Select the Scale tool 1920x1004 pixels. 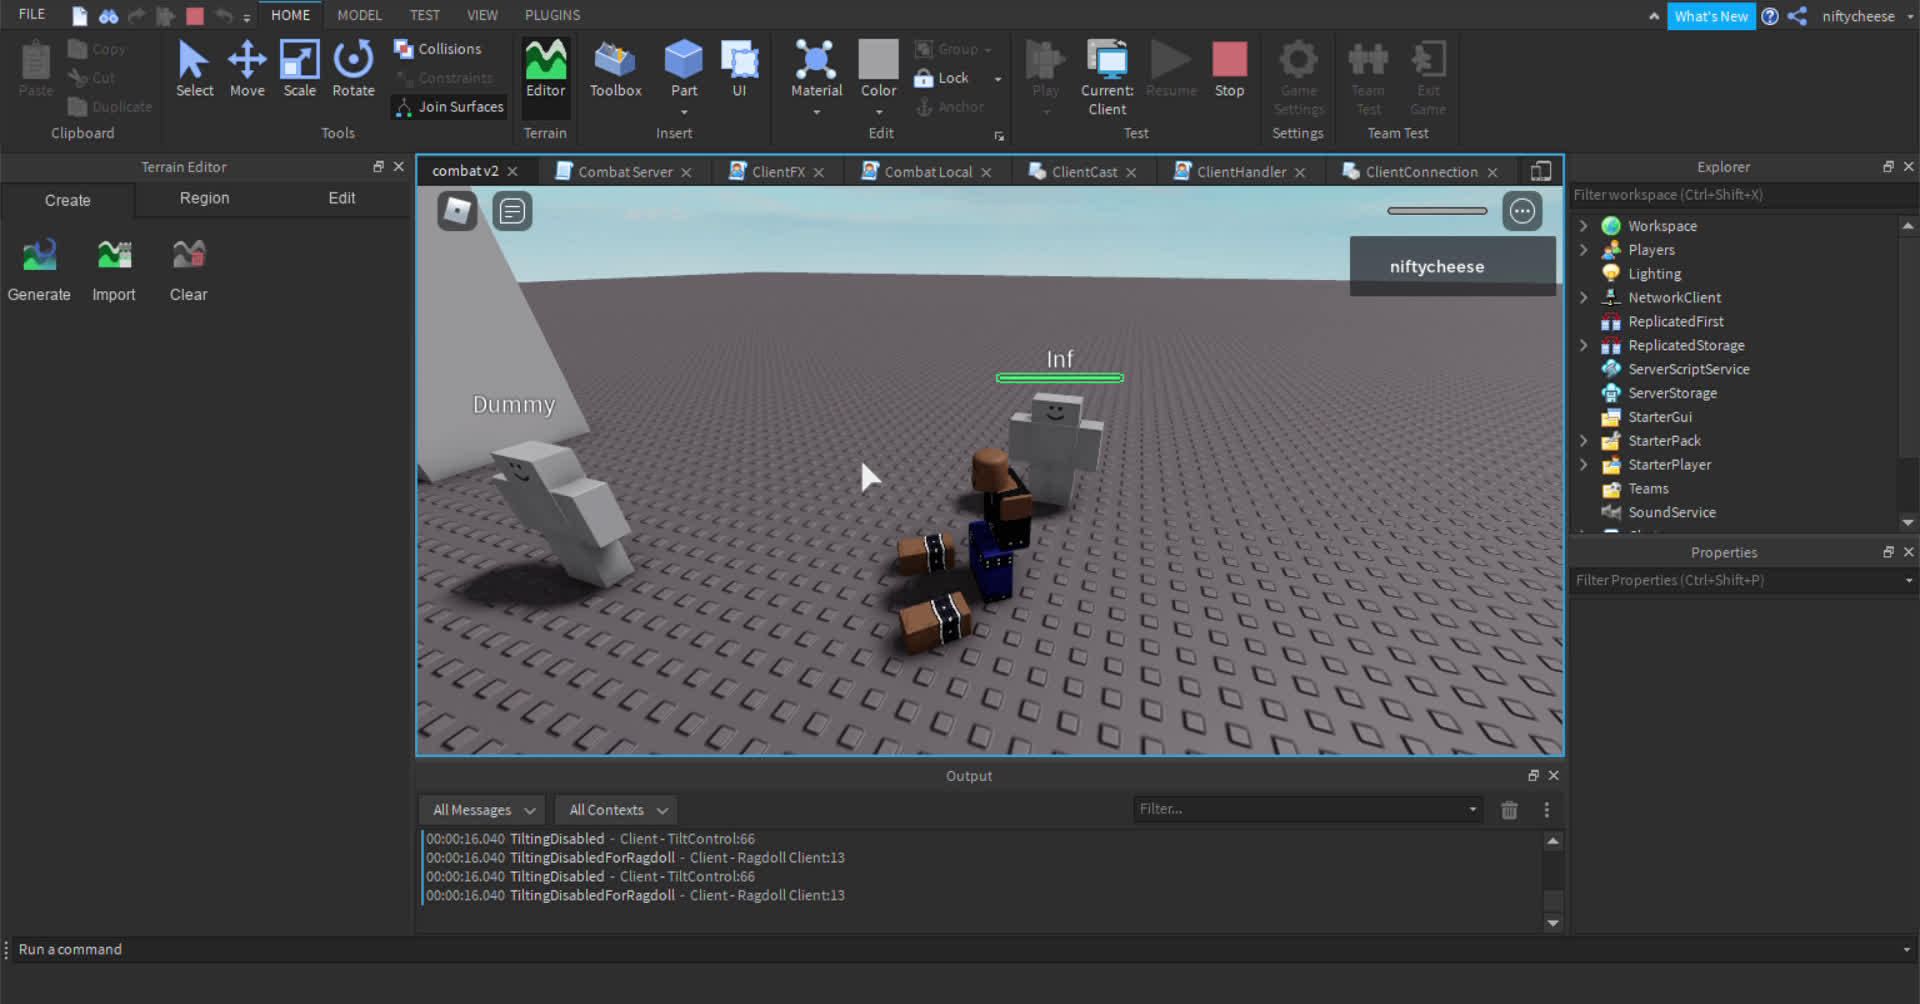(298, 67)
